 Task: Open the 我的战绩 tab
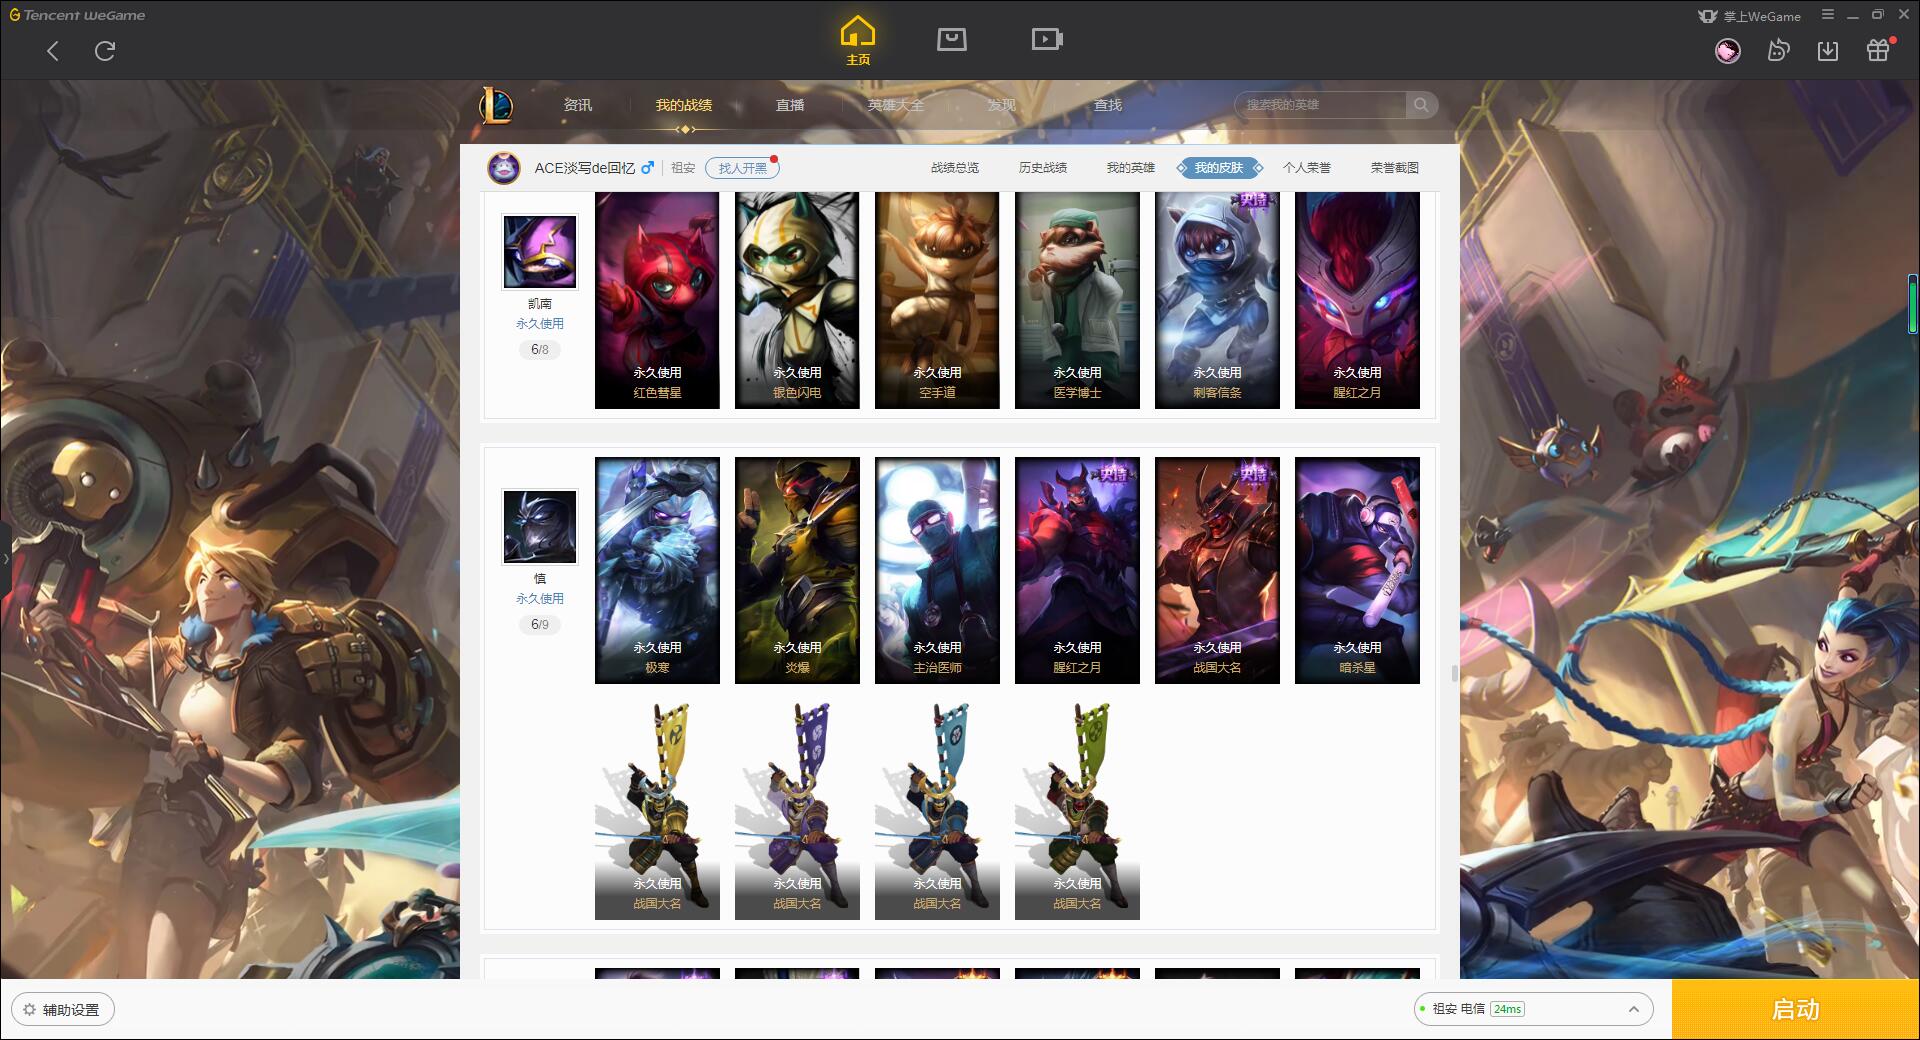[684, 105]
